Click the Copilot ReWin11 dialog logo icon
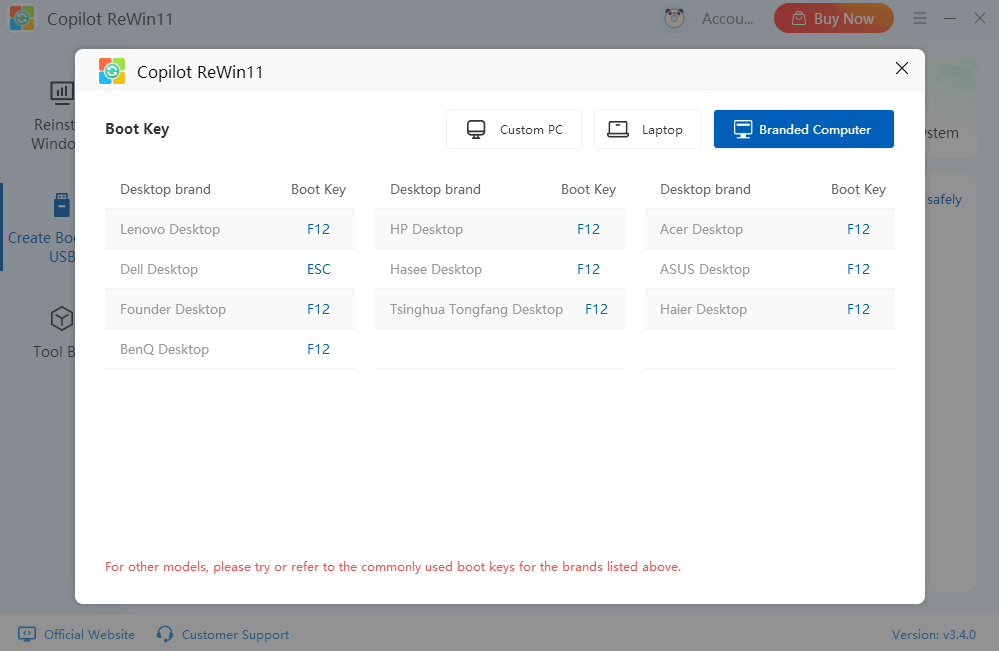 (x=112, y=71)
